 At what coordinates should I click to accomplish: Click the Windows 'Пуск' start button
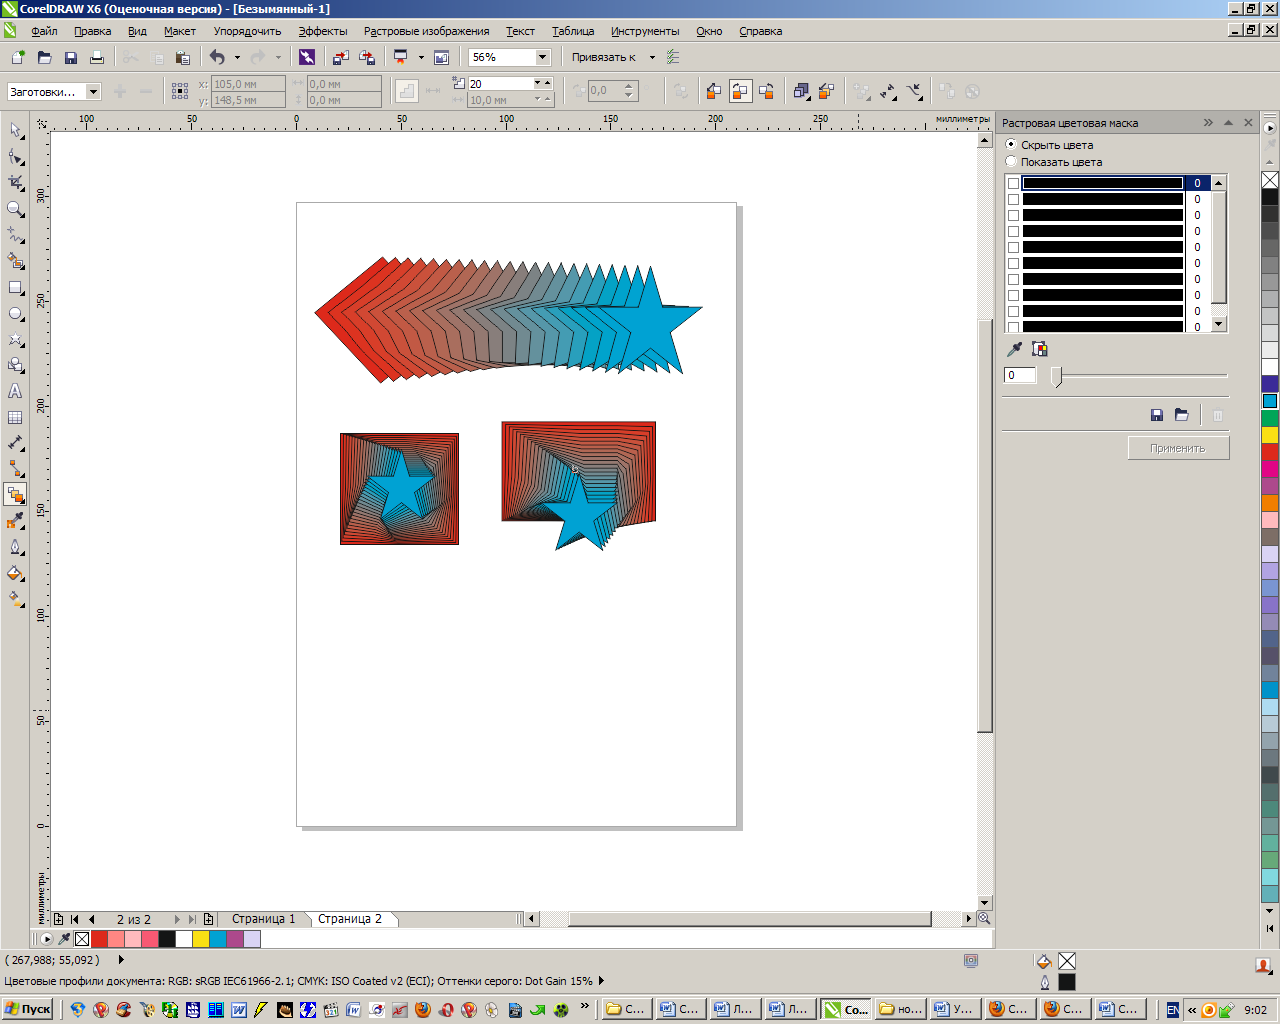pyautogui.click(x=28, y=1009)
